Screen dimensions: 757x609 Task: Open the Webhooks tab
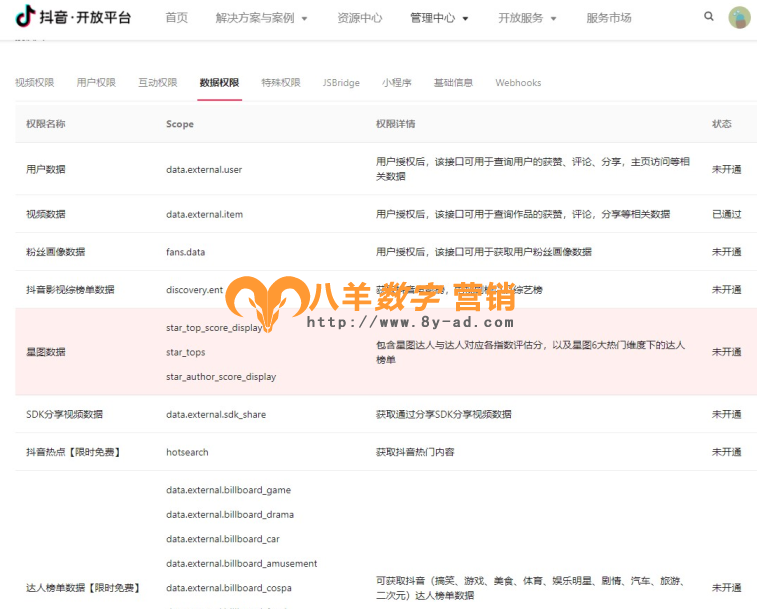click(x=518, y=83)
